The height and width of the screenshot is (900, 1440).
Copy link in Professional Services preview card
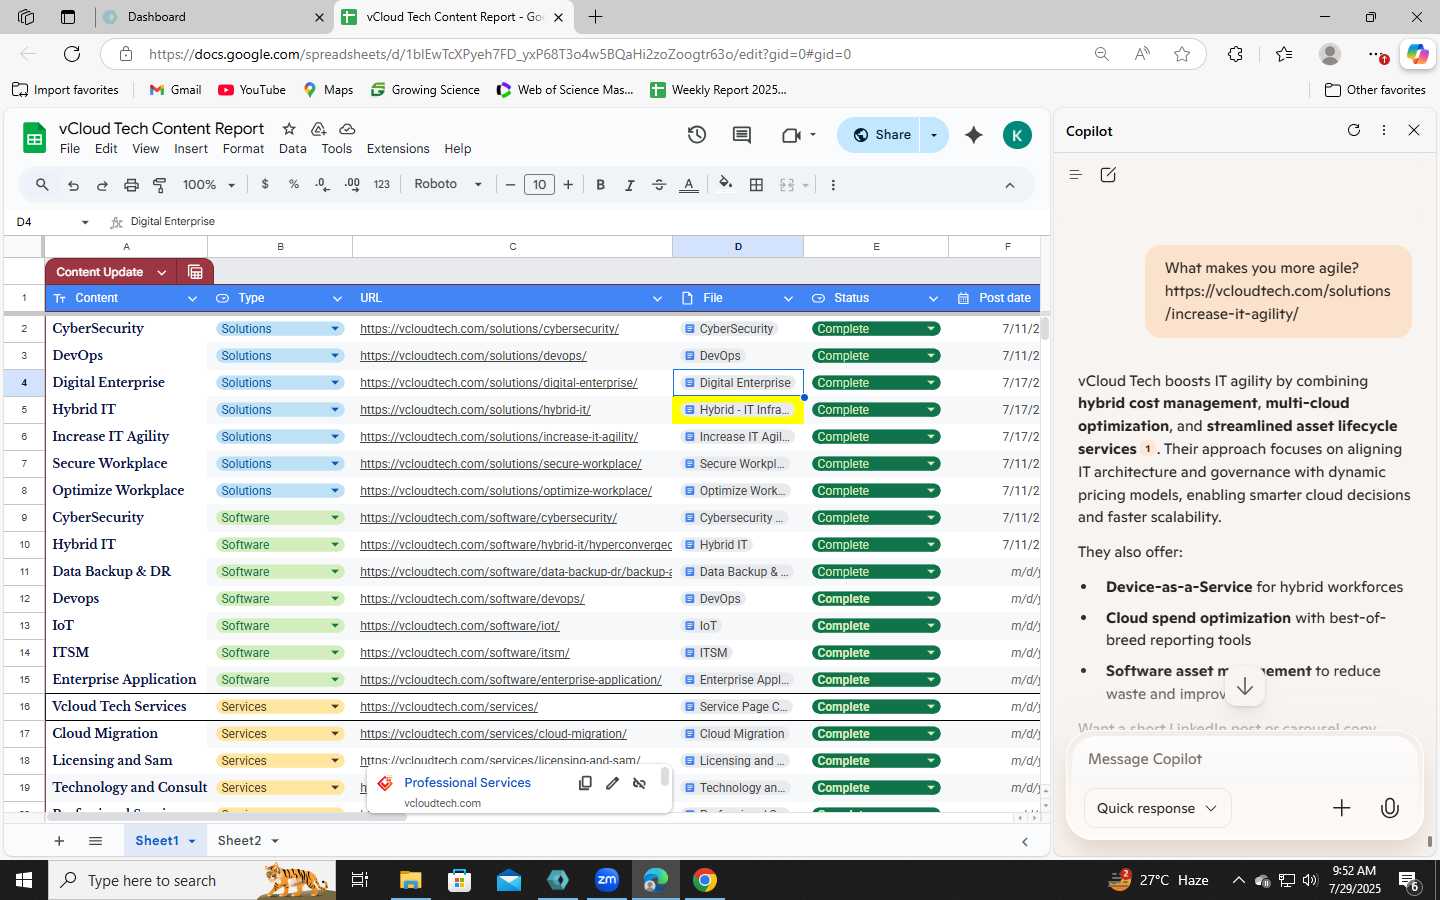click(x=585, y=783)
